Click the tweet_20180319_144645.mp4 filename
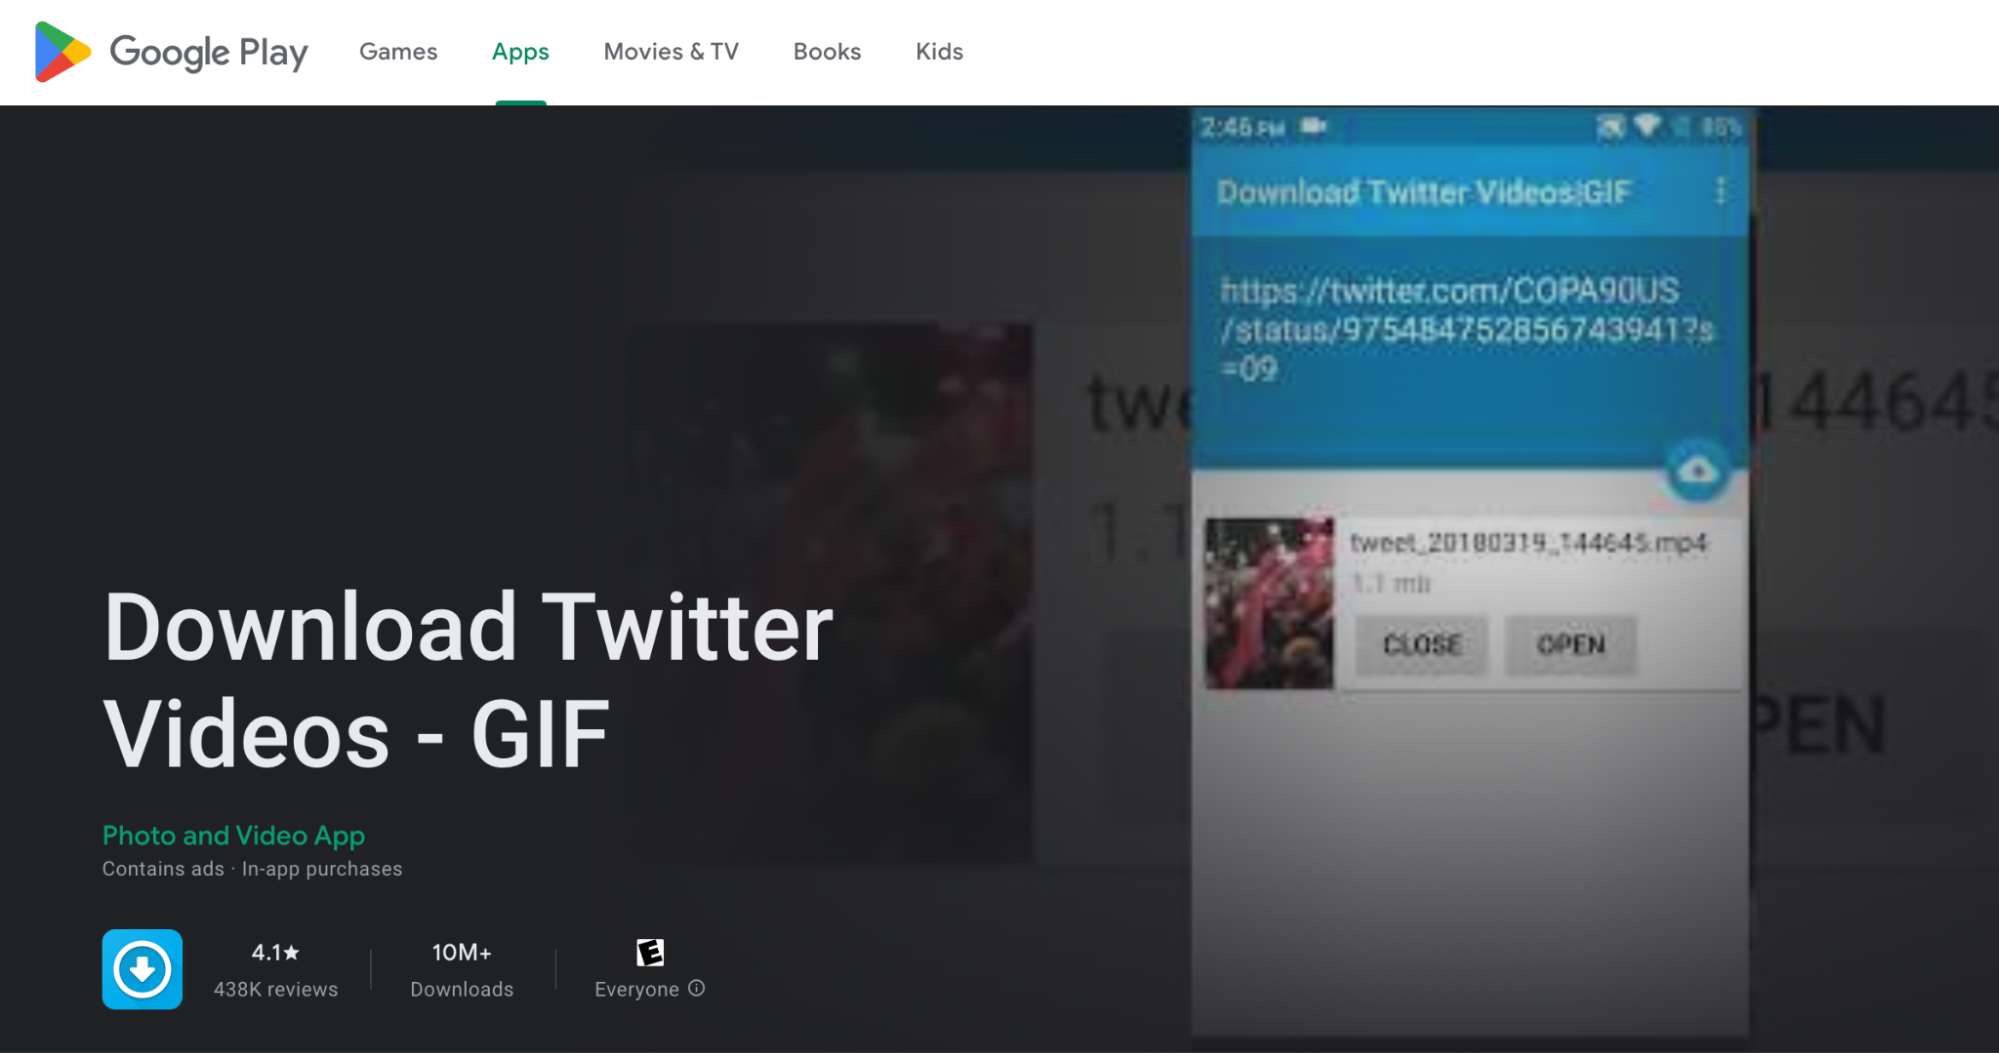1999x1054 pixels. tap(1528, 543)
